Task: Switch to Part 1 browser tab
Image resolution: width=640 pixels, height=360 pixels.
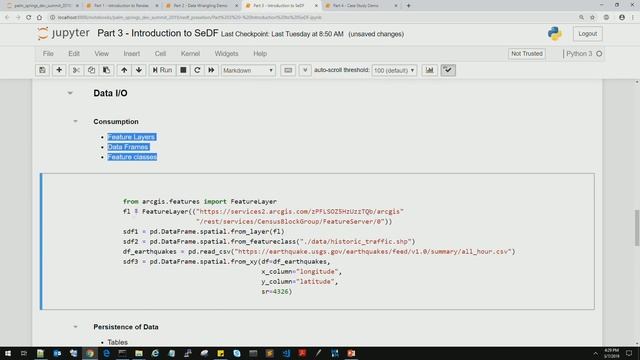Action: pos(122,6)
